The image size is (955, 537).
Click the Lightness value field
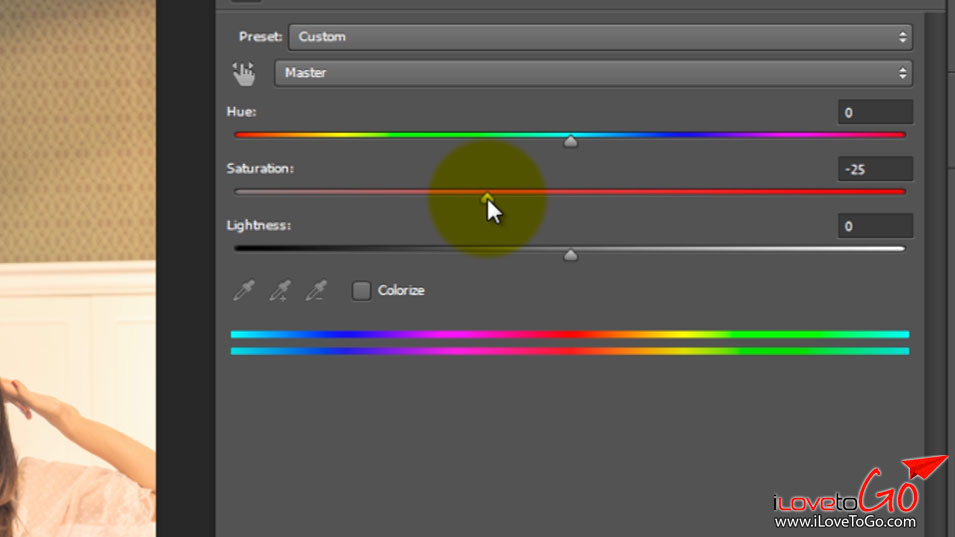[x=875, y=226]
